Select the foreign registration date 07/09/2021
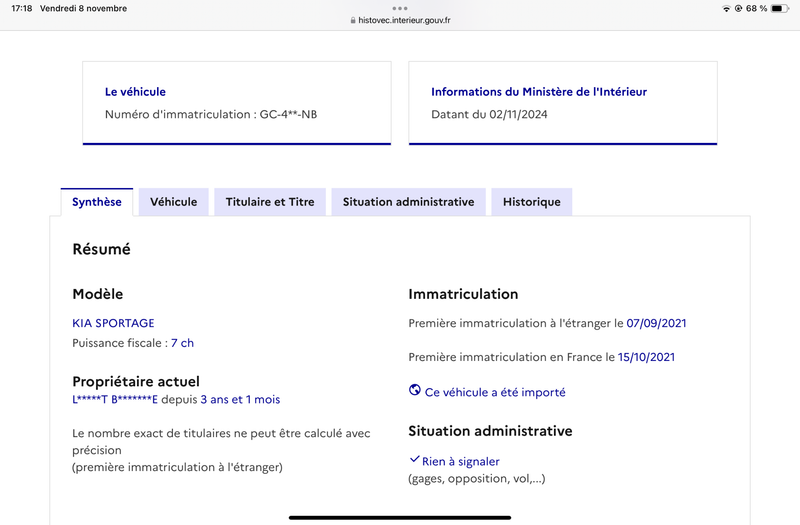Viewport: 800px width, 525px height. tap(656, 323)
